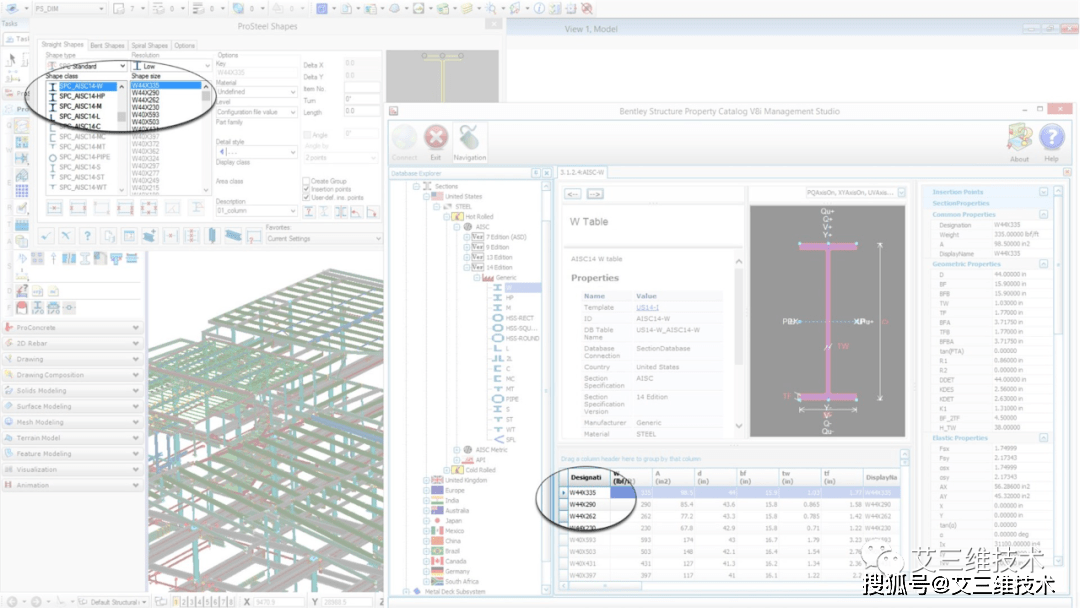
Task: Collapse the Geometric Properties section
Action: tap(1043, 264)
